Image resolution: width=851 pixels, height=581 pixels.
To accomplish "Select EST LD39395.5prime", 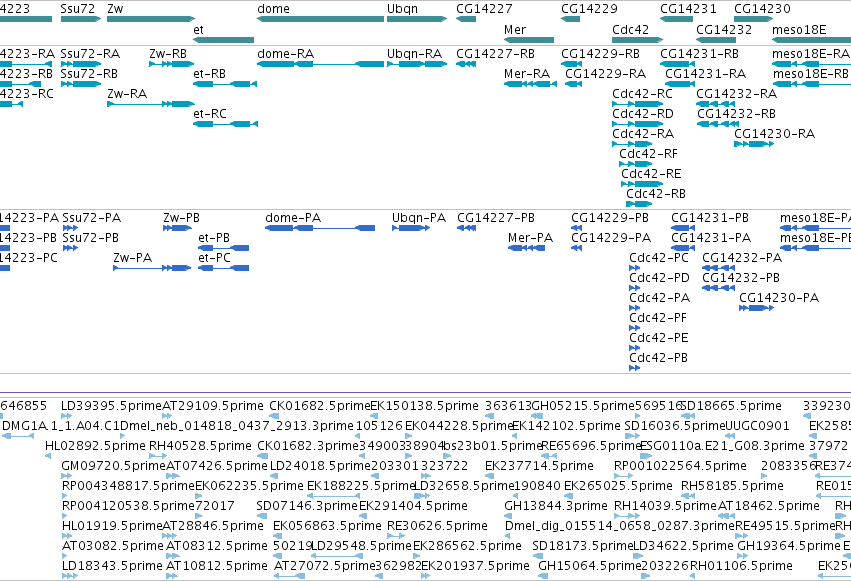I will [x=66, y=416].
